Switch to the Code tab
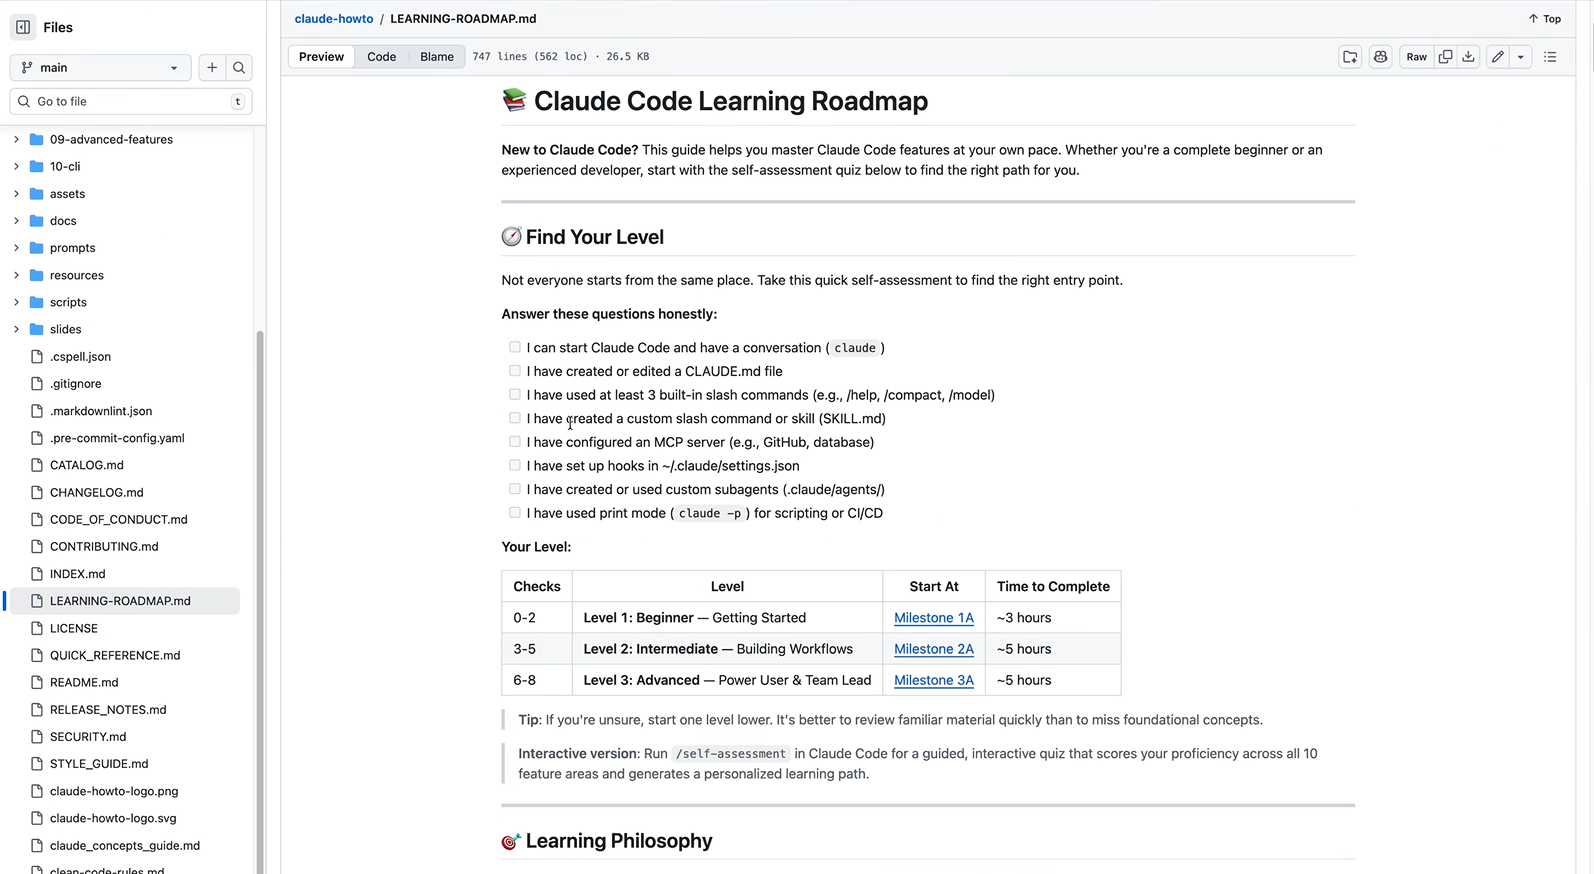The height and width of the screenshot is (874, 1594). 381,57
